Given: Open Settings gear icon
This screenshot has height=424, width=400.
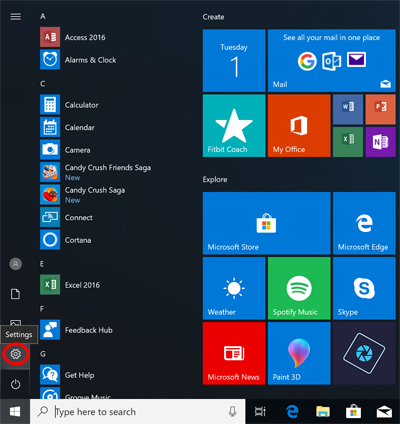Looking at the screenshot, I should (15, 354).
